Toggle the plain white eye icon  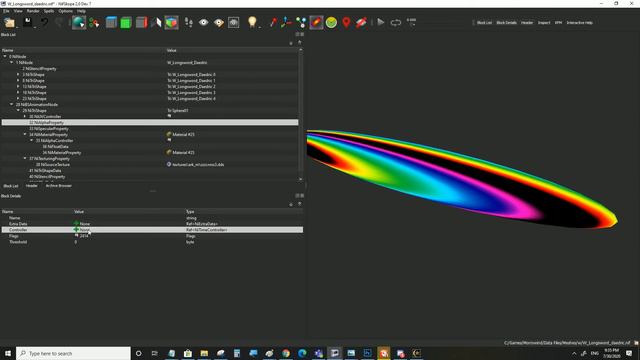tap(203, 22)
